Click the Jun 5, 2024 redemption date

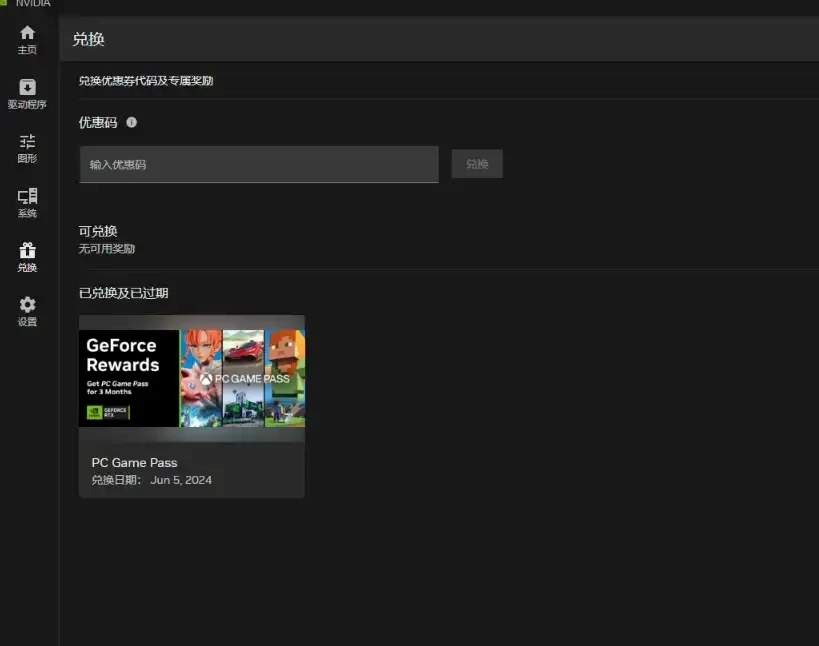(181, 480)
